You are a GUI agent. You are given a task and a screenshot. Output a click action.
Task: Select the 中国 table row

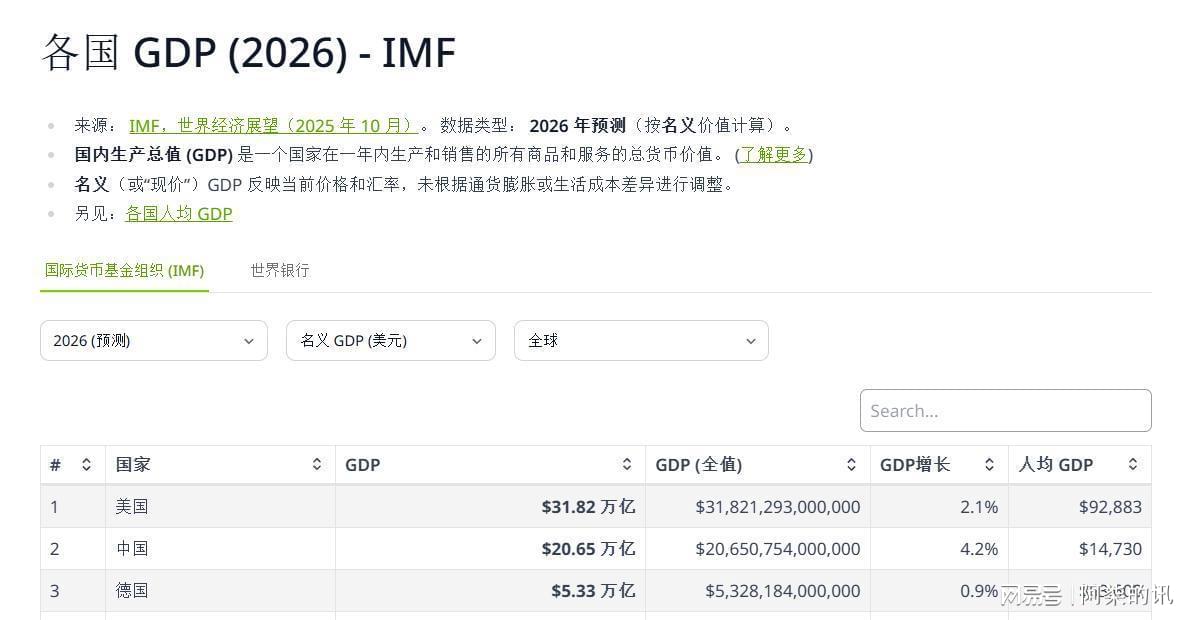coord(132,549)
